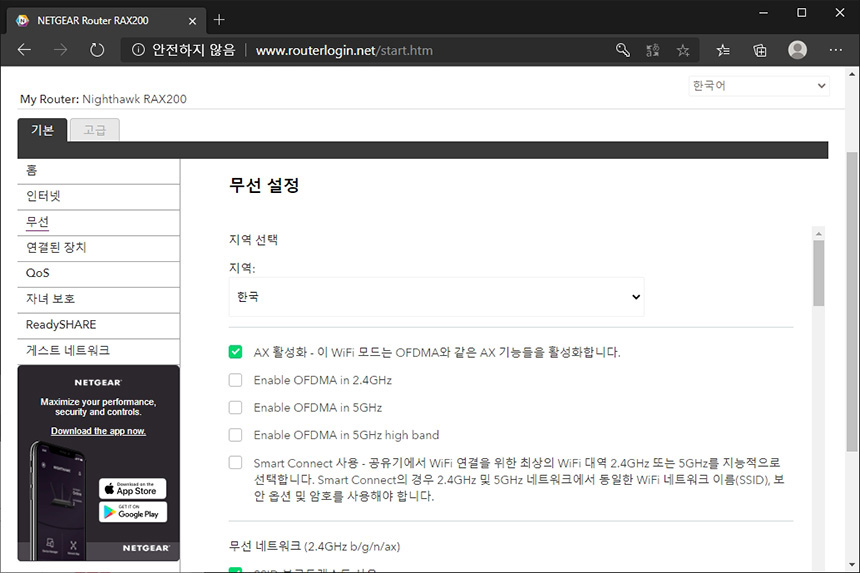
Task: Click 무선 네트워크 (2.4GHz b/g/n/ax) heading
Action: 314,546
